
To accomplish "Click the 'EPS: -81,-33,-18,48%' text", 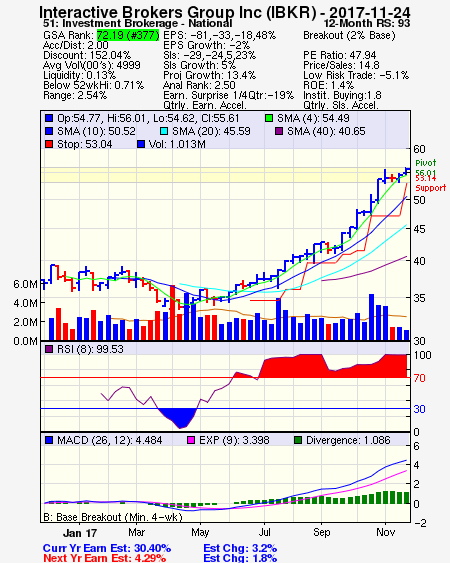I will click(x=219, y=35).
